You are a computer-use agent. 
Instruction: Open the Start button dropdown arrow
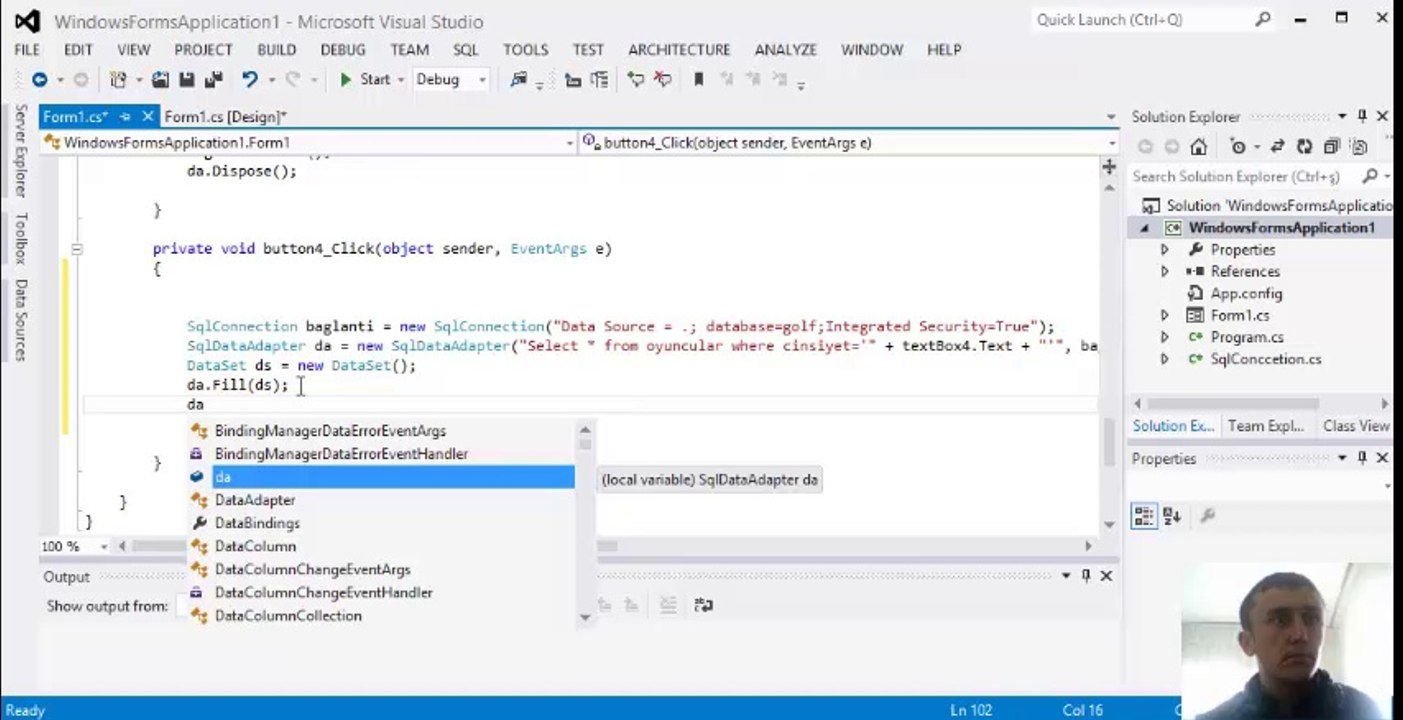pyautogui.click(x=400, y=80)
